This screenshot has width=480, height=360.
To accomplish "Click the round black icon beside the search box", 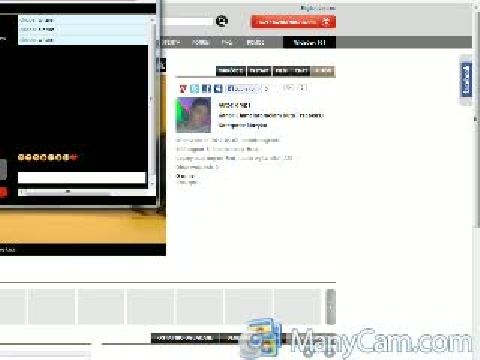I will pos(222,21).
